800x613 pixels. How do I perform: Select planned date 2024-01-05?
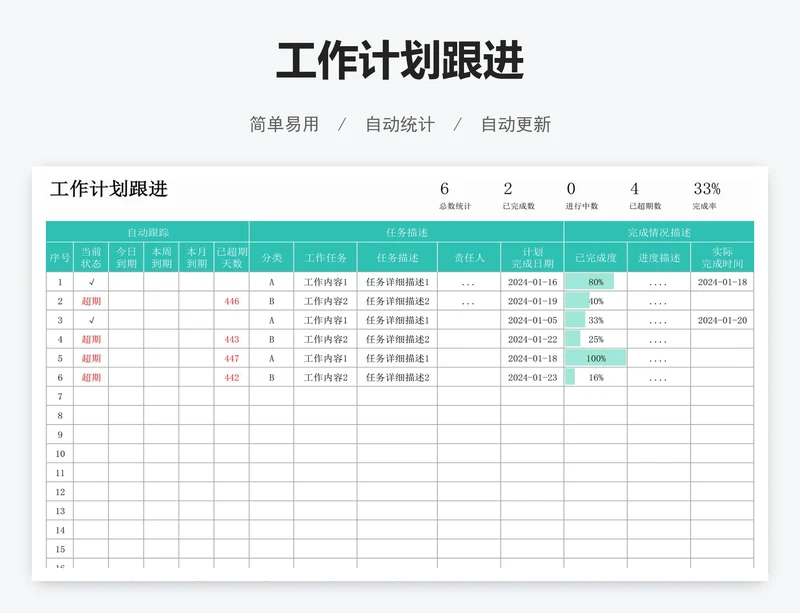(532, 320)
